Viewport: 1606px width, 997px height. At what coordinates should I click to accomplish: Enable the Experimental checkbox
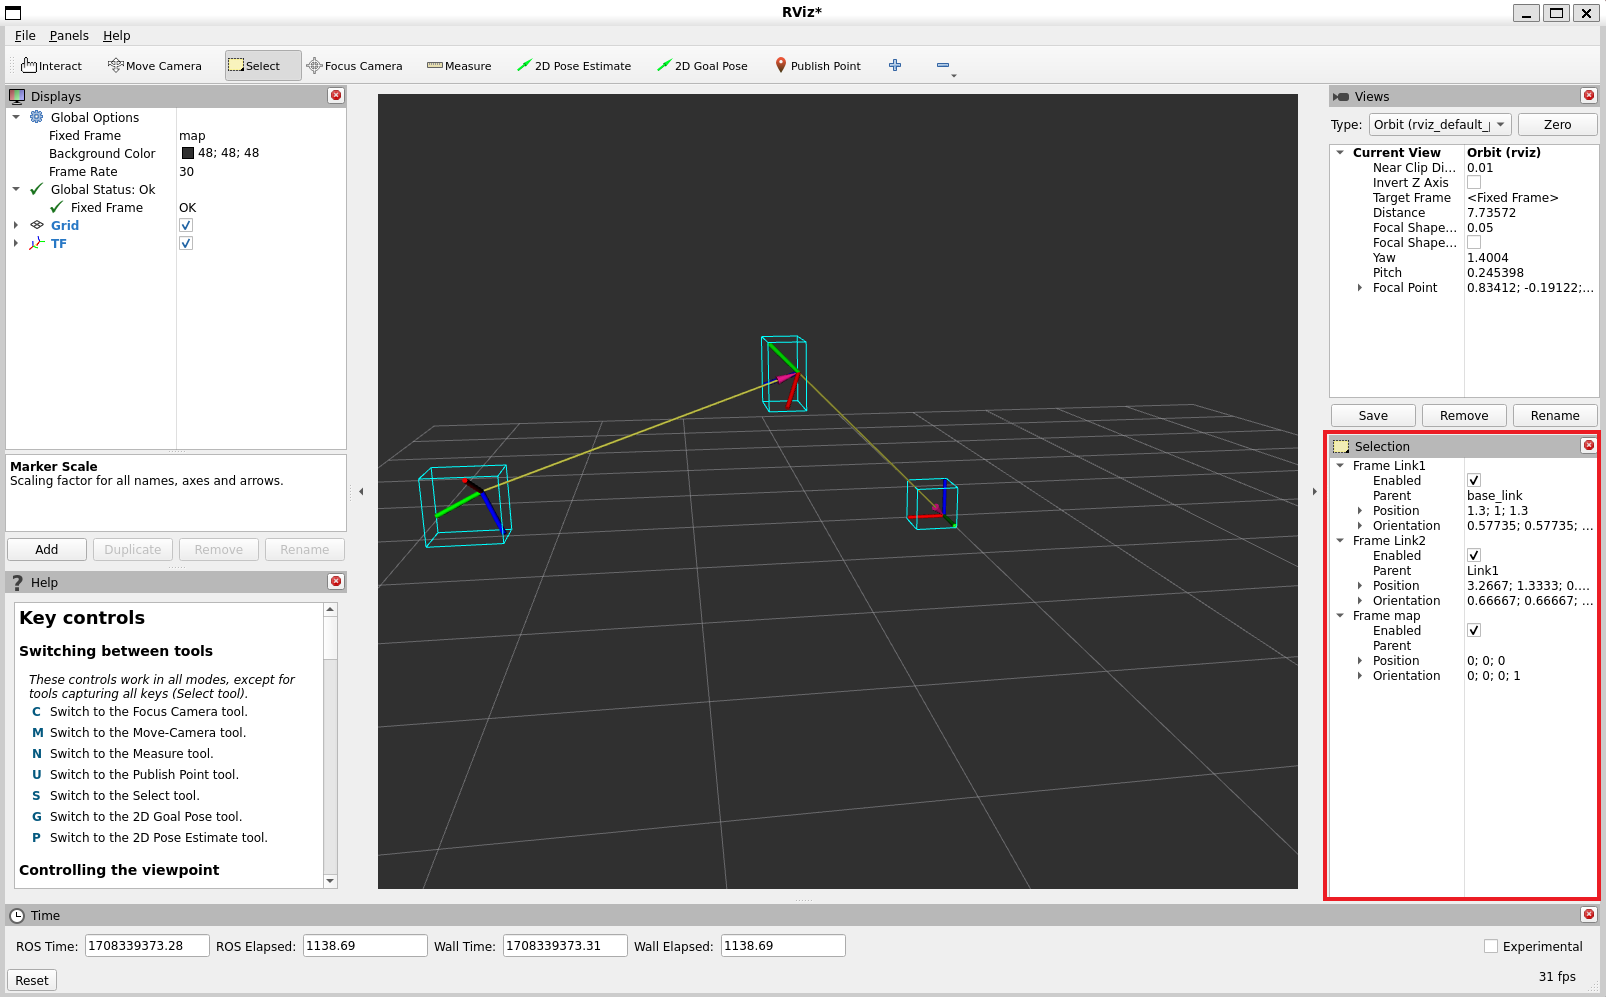point(1491,947)
